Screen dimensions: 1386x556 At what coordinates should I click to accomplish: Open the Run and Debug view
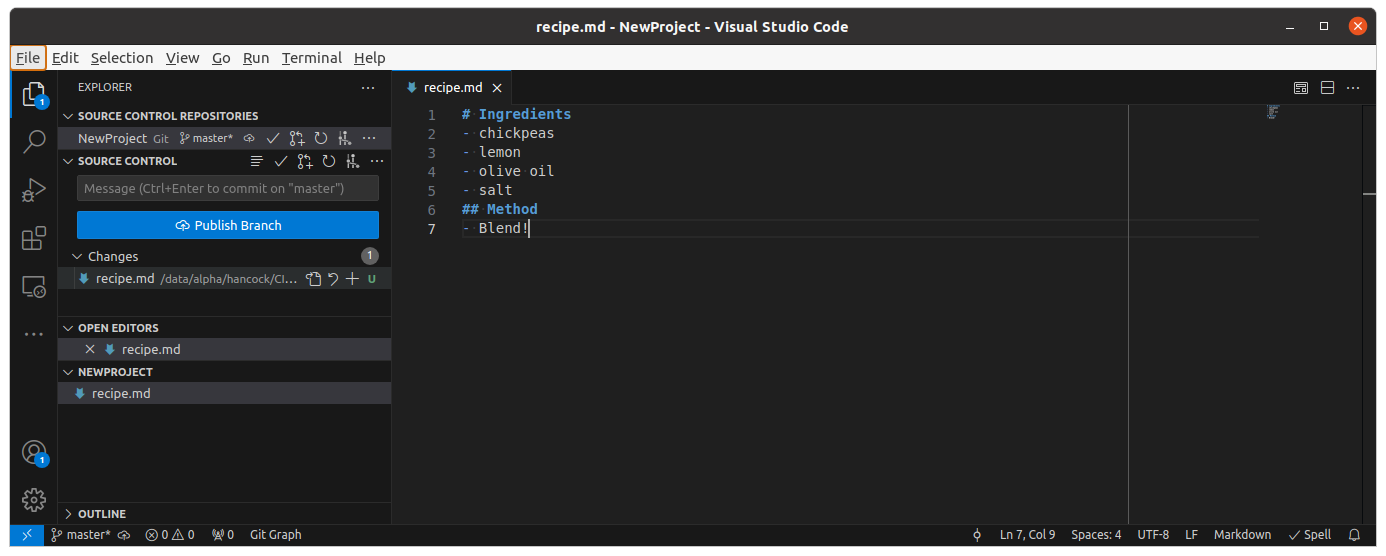click(x=34, y=190)
